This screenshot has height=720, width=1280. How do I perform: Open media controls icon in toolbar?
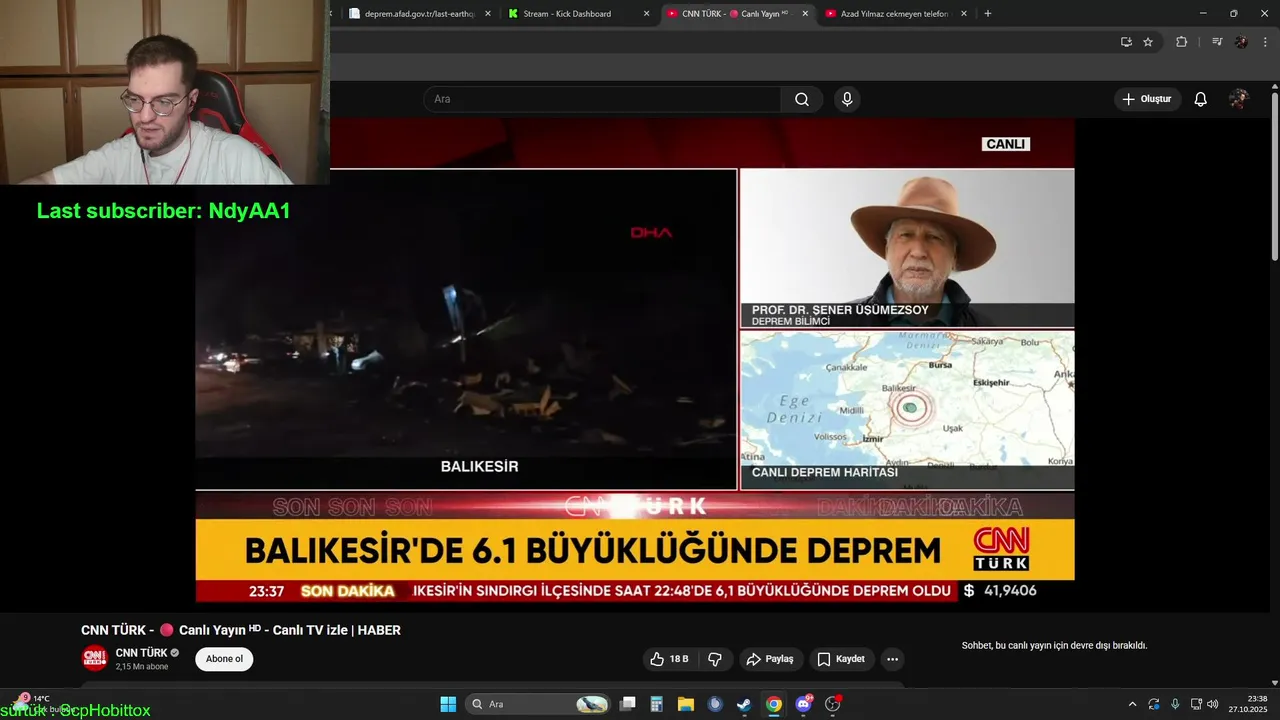click(x=1217, y=42)
